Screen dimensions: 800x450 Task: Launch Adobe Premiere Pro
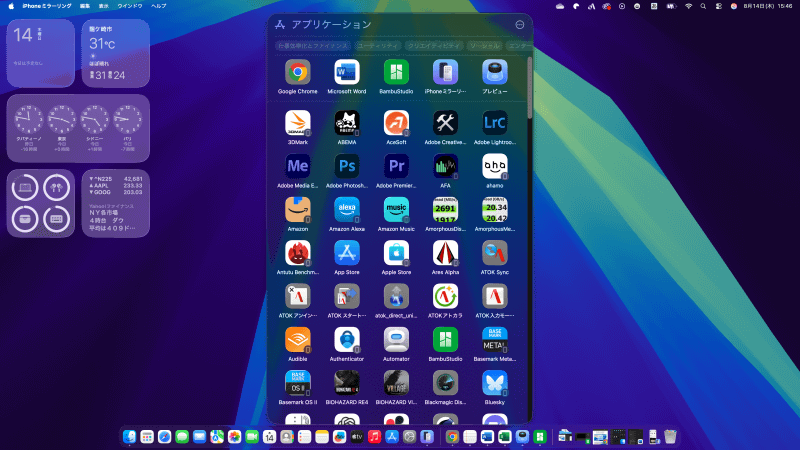(x=396, y=166)
